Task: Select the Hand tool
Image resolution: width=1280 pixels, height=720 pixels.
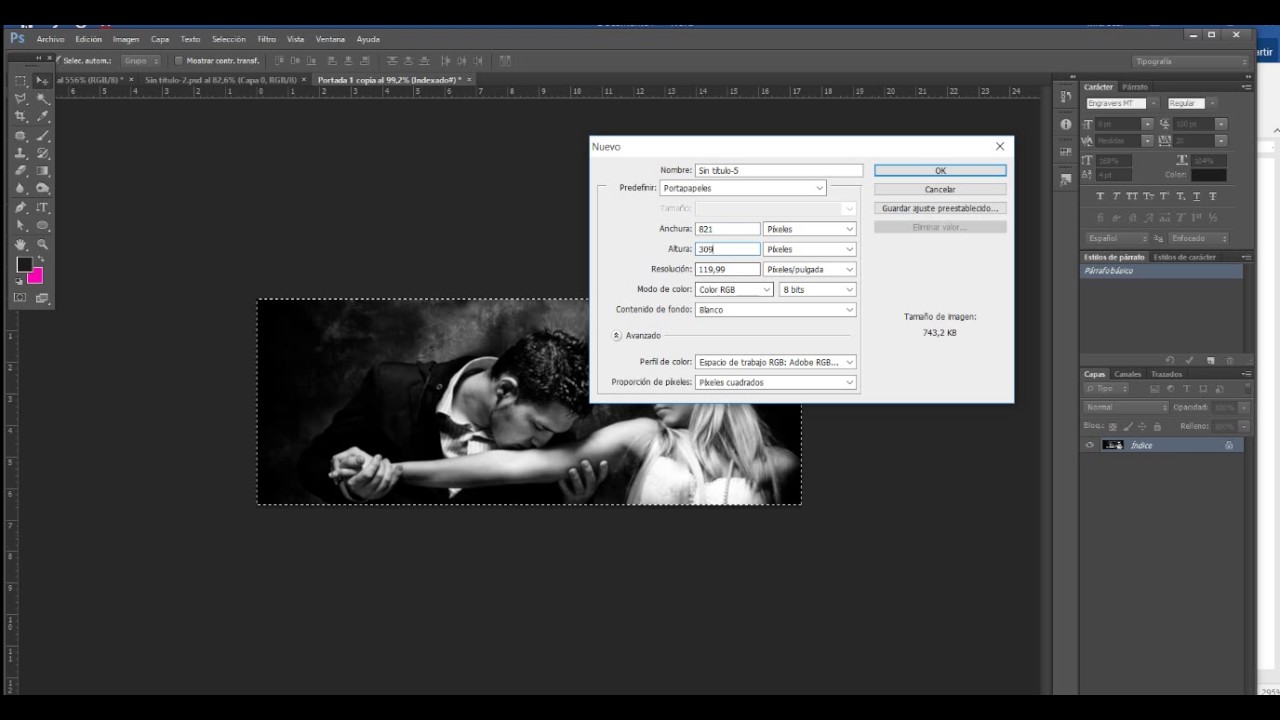Action: (20, 244)
